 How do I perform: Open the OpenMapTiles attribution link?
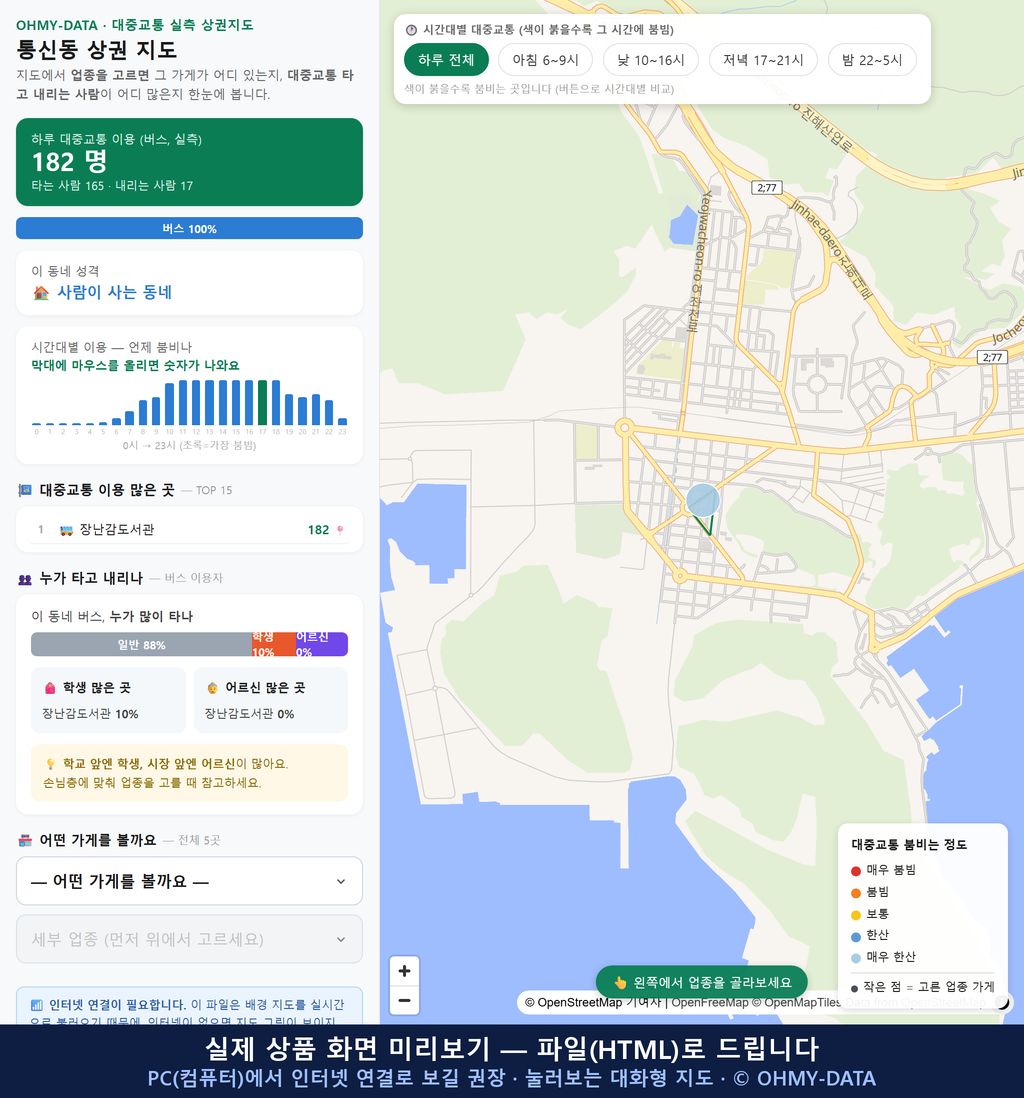pyautogui.click(x=797, y=1003)
